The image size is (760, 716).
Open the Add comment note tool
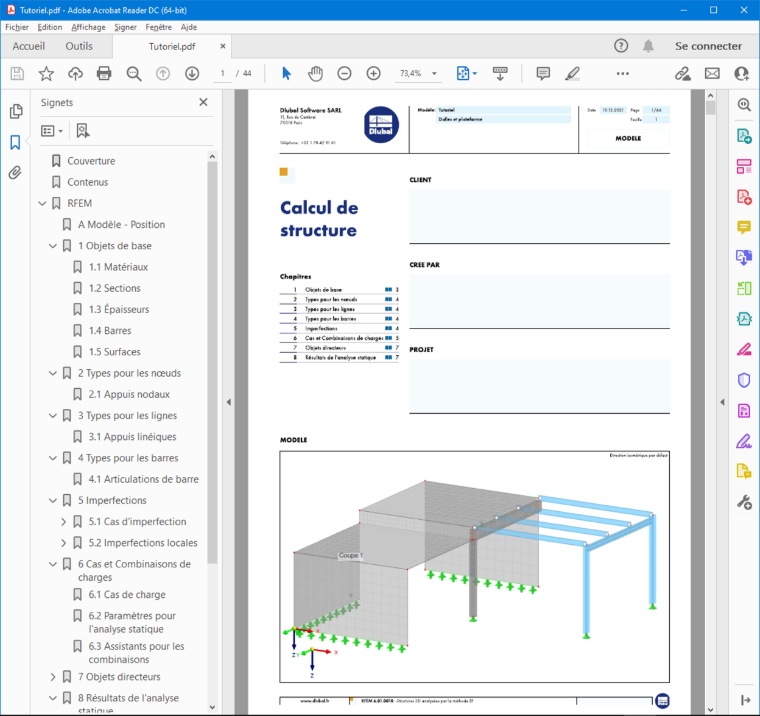pos(543,74)
